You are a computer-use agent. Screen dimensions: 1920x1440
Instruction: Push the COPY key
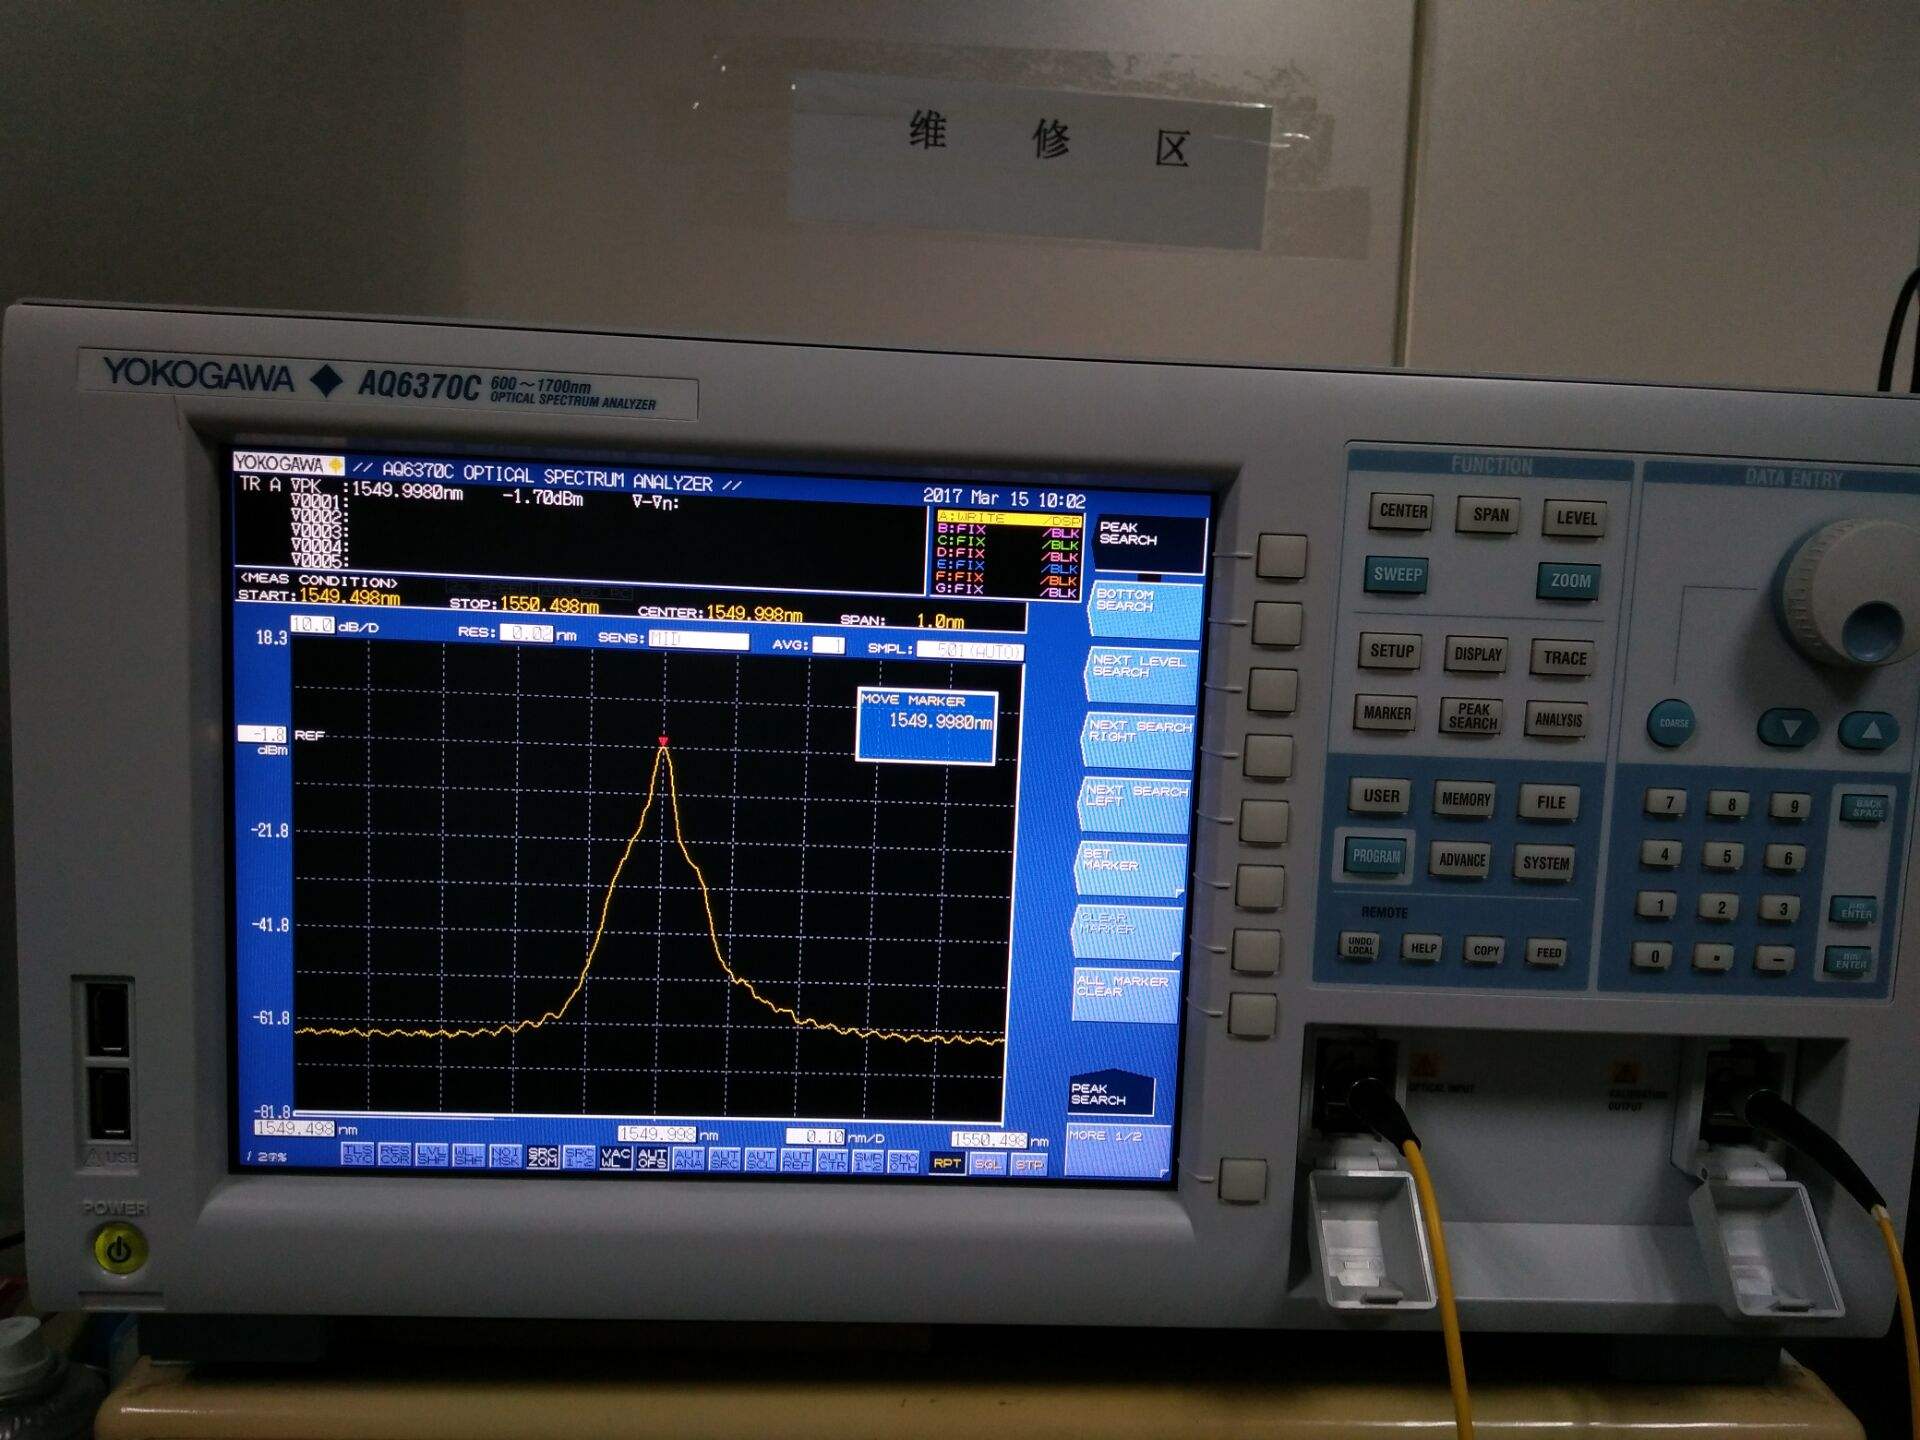(1486, 951)
